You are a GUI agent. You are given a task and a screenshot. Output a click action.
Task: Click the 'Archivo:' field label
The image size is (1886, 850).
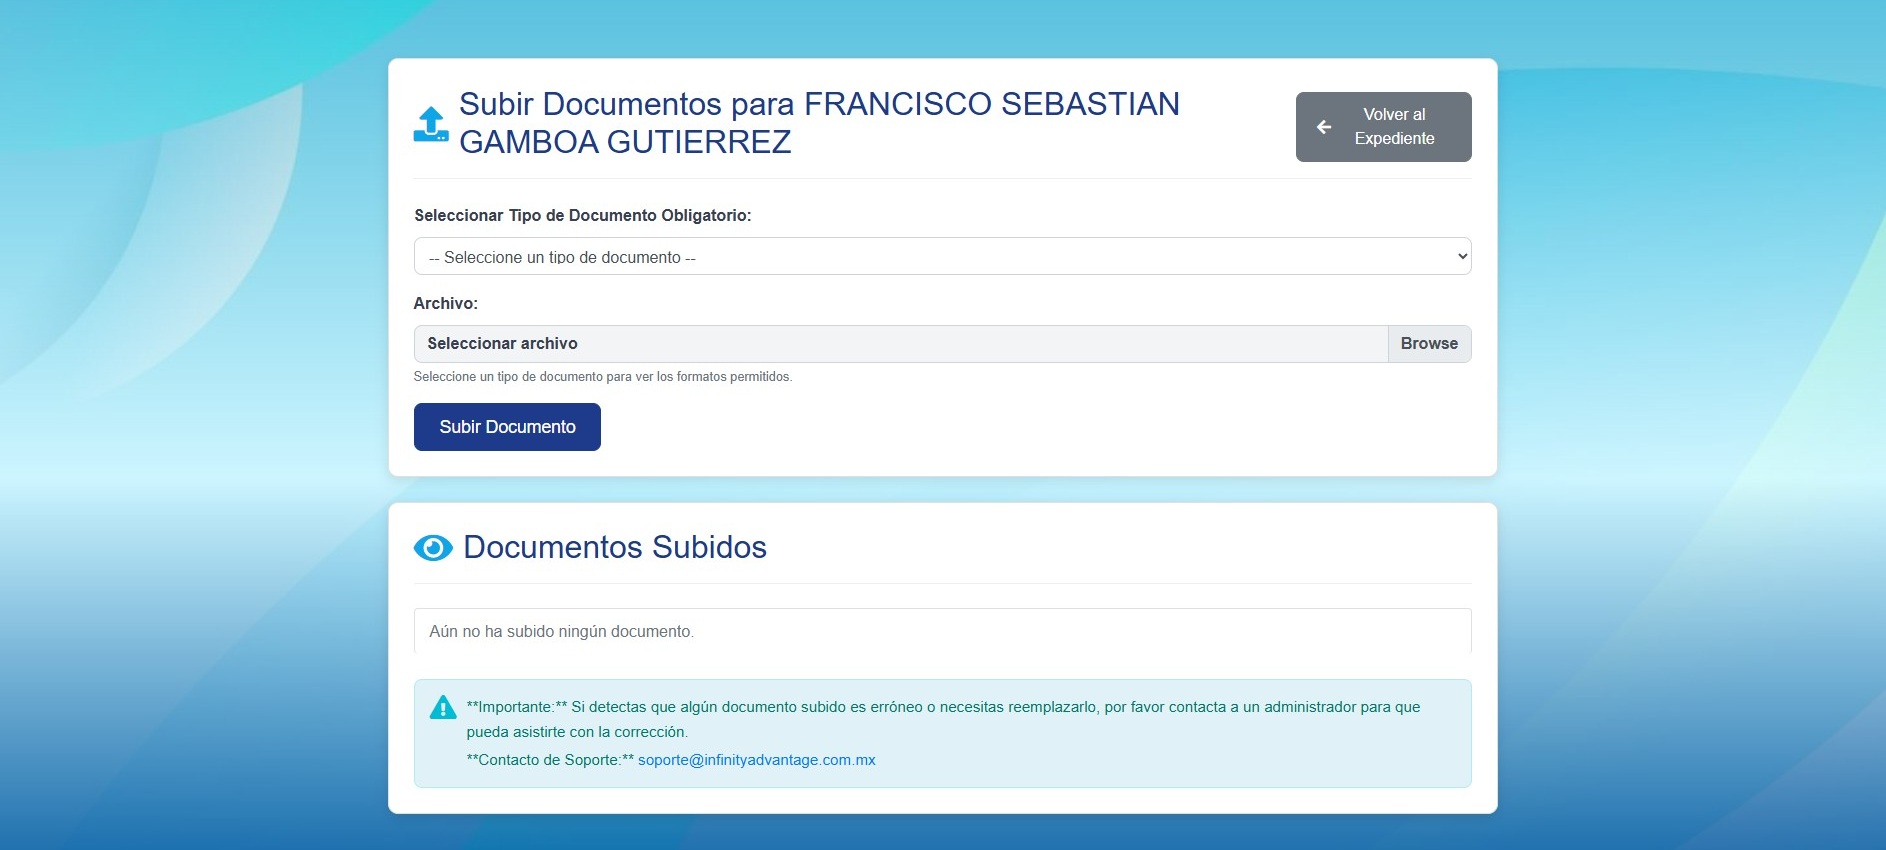[x=446, y=303]
